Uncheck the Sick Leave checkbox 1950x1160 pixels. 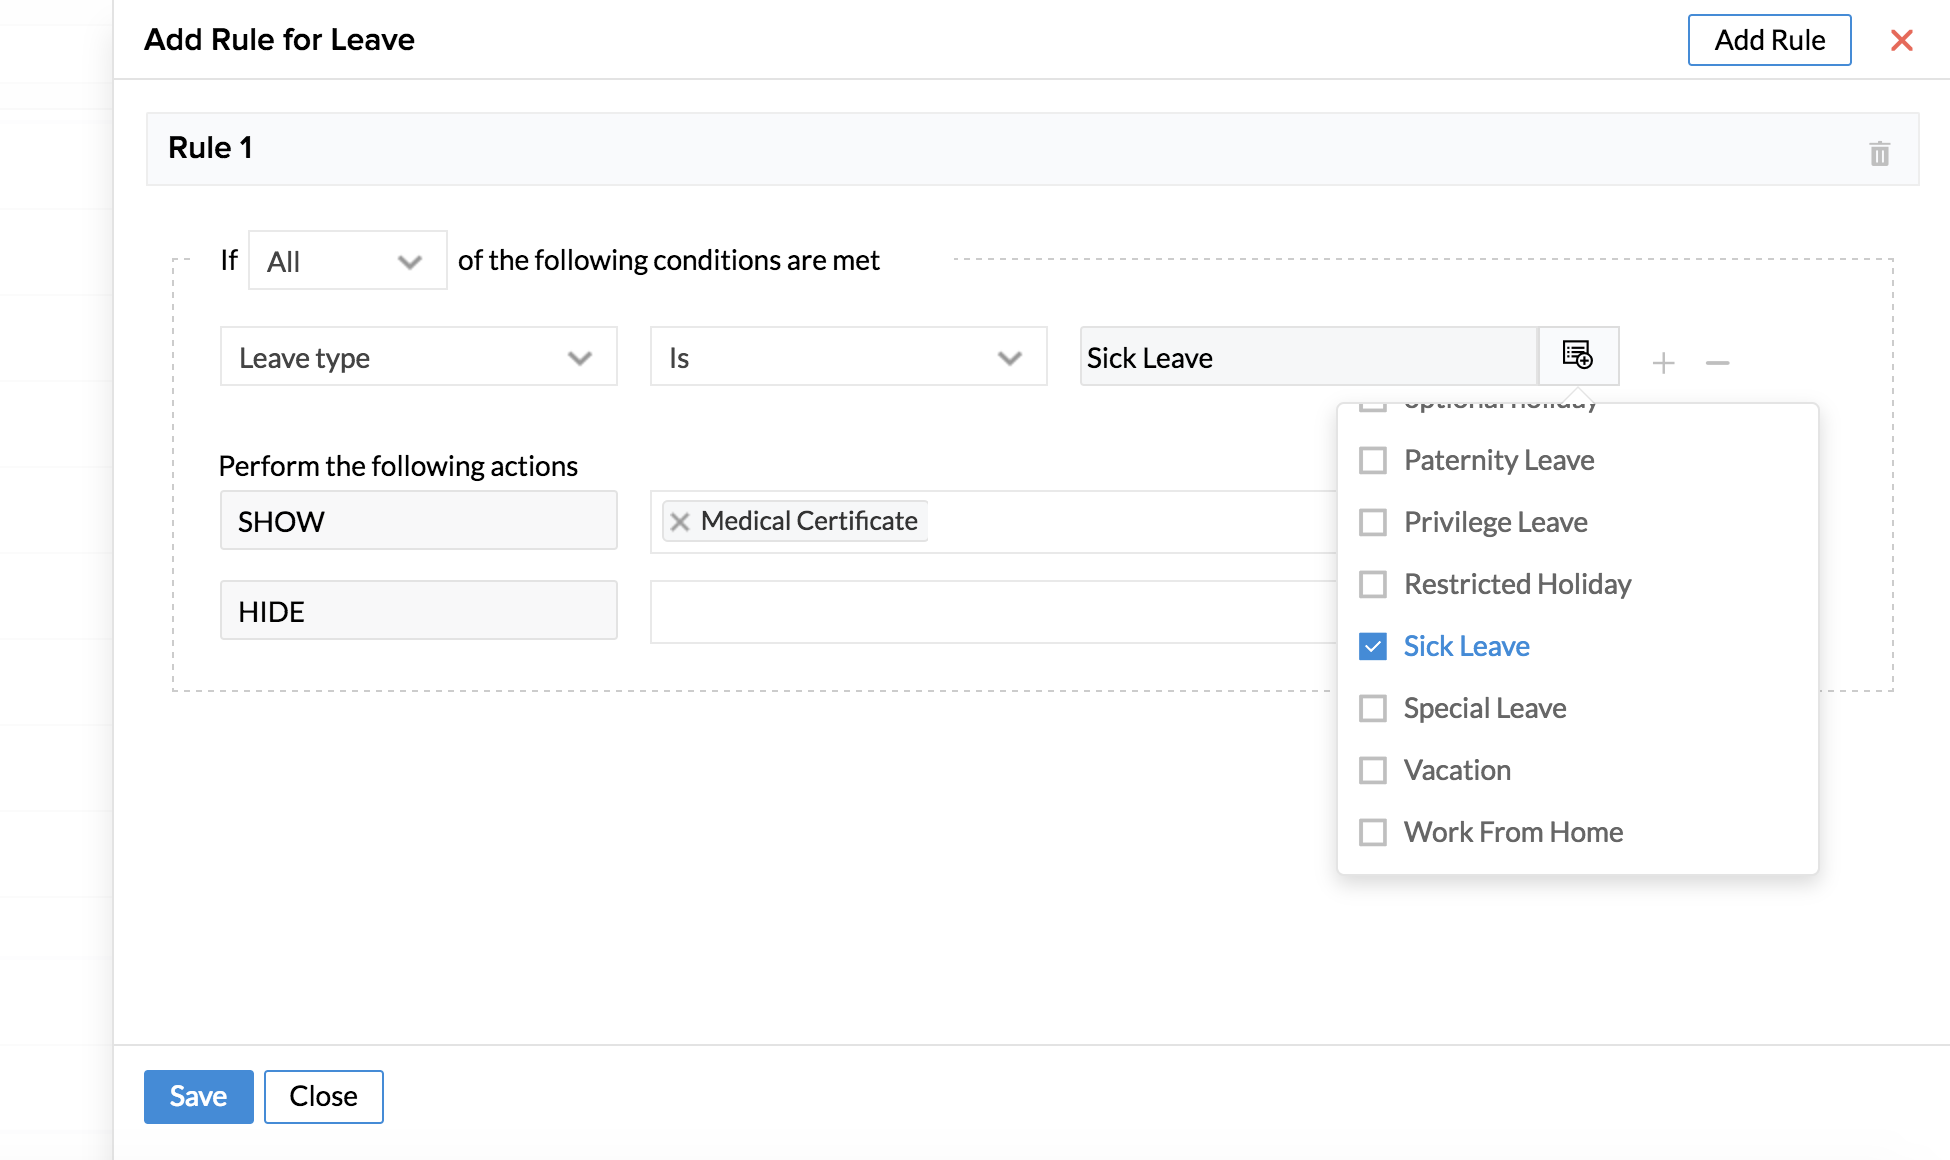(1373, 646)
